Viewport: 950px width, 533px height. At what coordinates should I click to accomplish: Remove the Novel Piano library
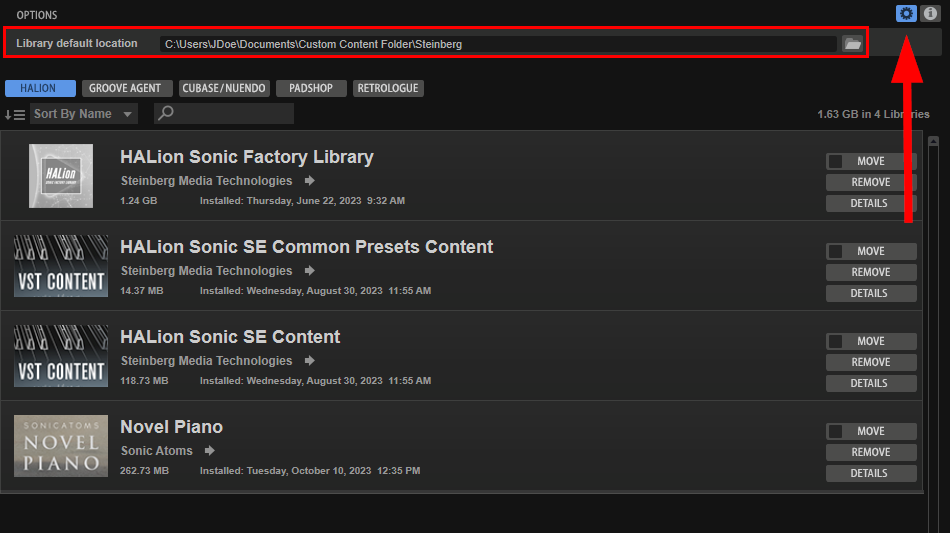pos(870,452)
